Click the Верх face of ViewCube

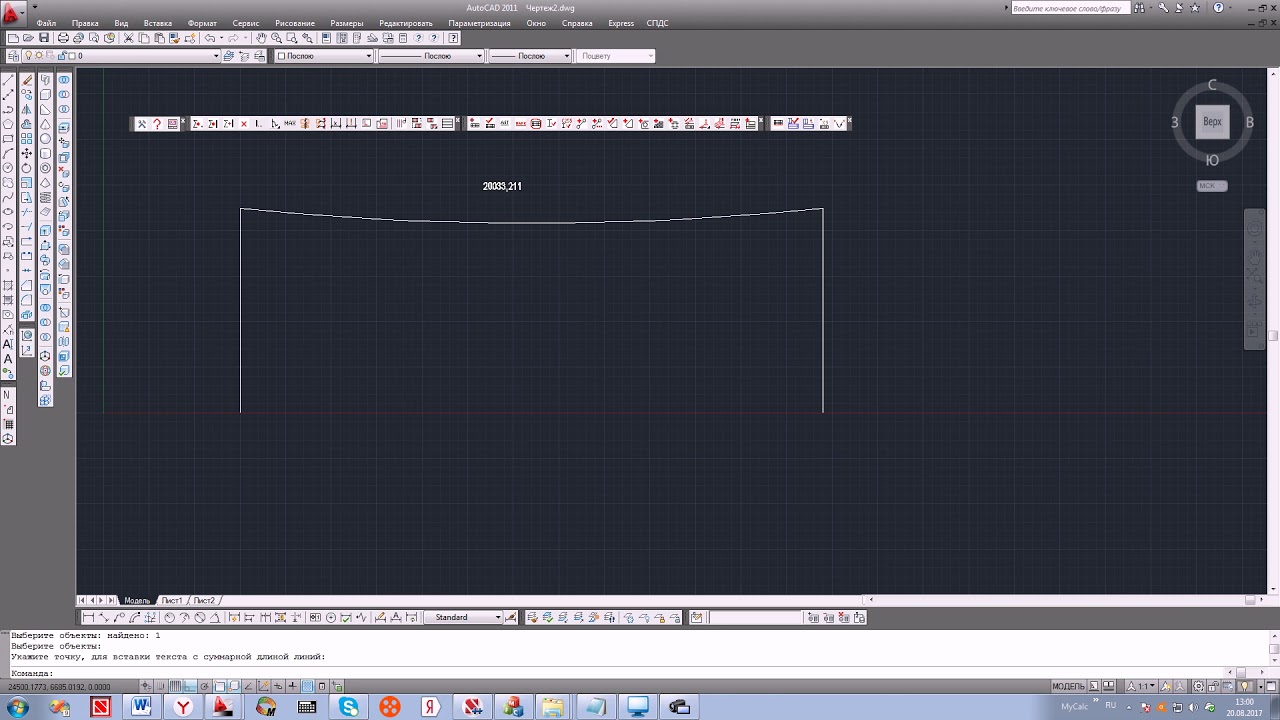coord(1212,122)
